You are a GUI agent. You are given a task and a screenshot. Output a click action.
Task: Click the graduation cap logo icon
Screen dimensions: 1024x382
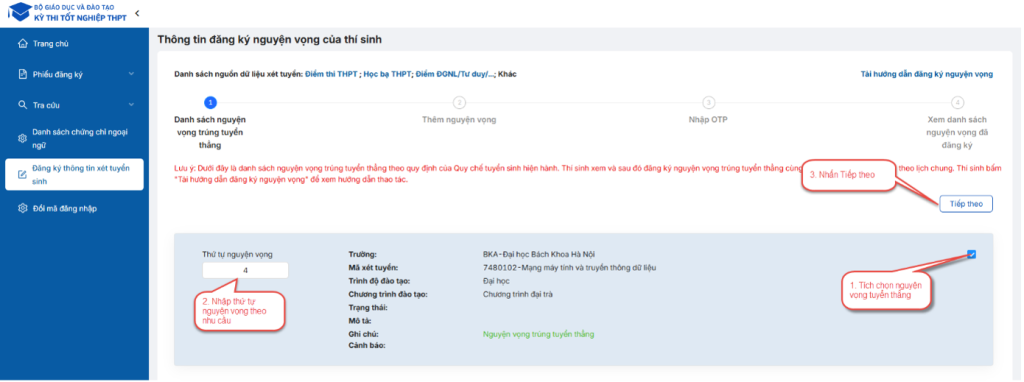click(x=19, y=12)
